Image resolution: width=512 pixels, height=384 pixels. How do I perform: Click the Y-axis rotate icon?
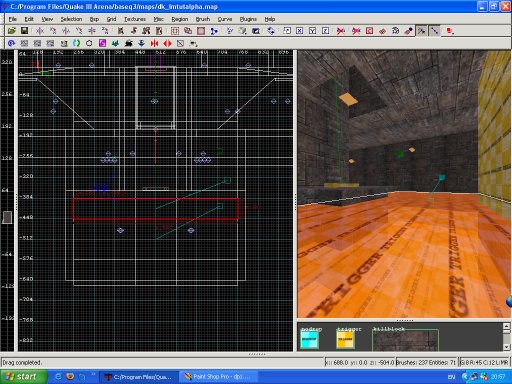tap(79, 31)
